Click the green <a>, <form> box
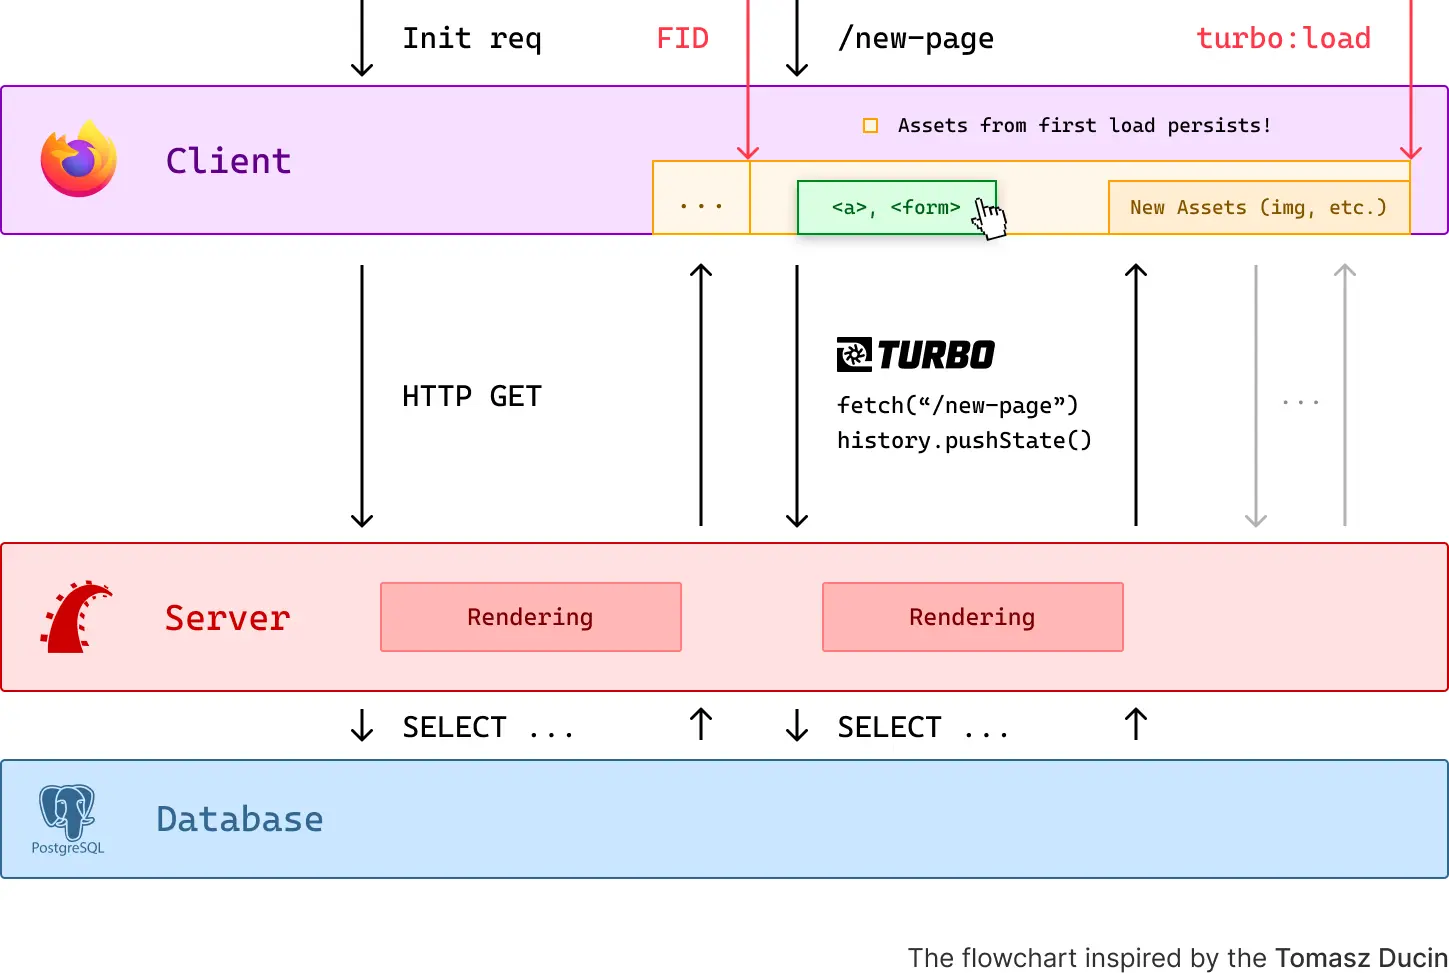Viewport: 1449px width, 973px height. click(x=896, y=207)
